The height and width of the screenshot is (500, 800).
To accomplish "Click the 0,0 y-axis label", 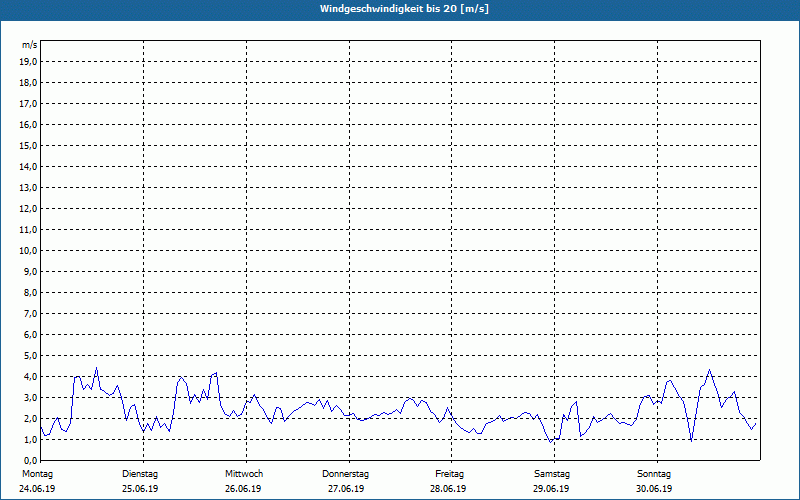I will point(30,460).
